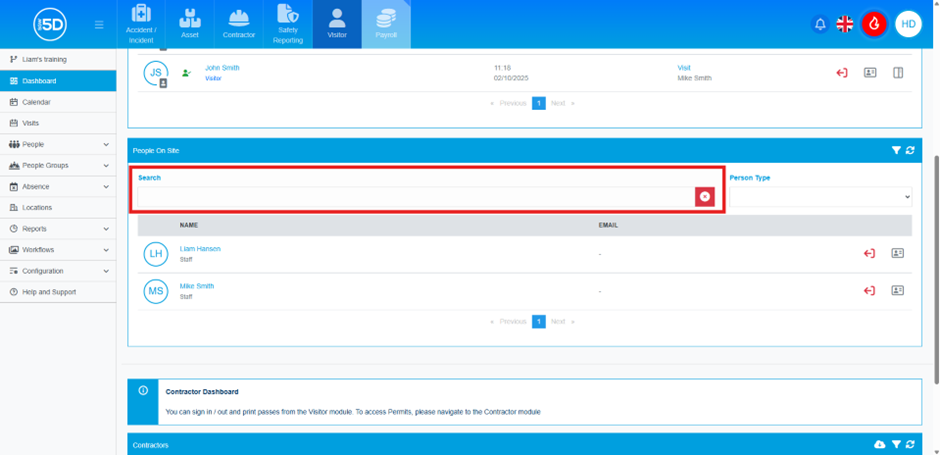The width and height of the screenshot is (940, 455).
Task: Click the page vertical scrollbar
Action: (934, 250)
